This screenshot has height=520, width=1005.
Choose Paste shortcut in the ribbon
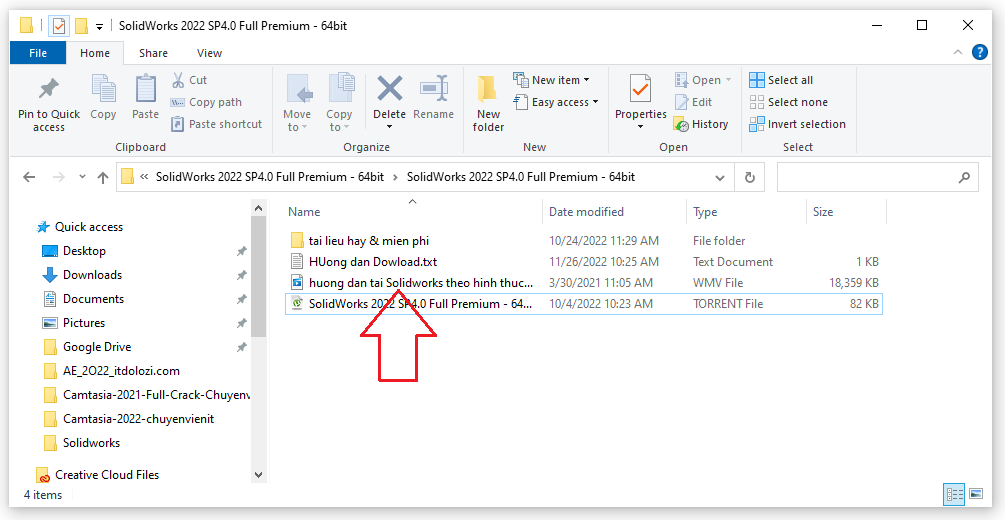217,124
